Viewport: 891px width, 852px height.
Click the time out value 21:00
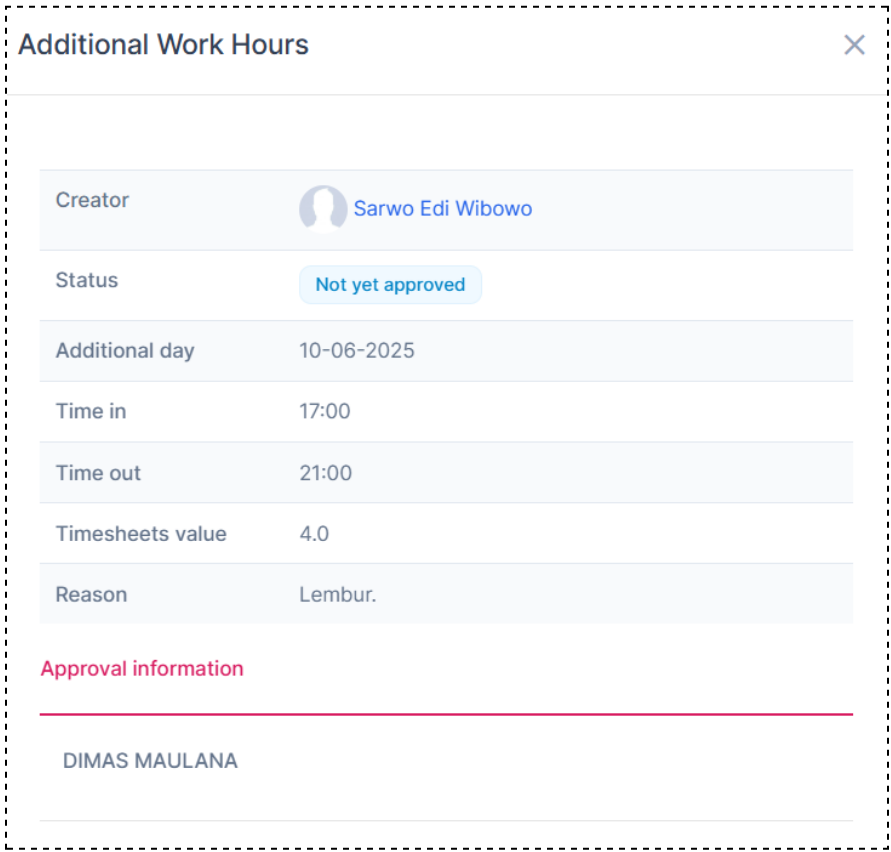point(326,473)
